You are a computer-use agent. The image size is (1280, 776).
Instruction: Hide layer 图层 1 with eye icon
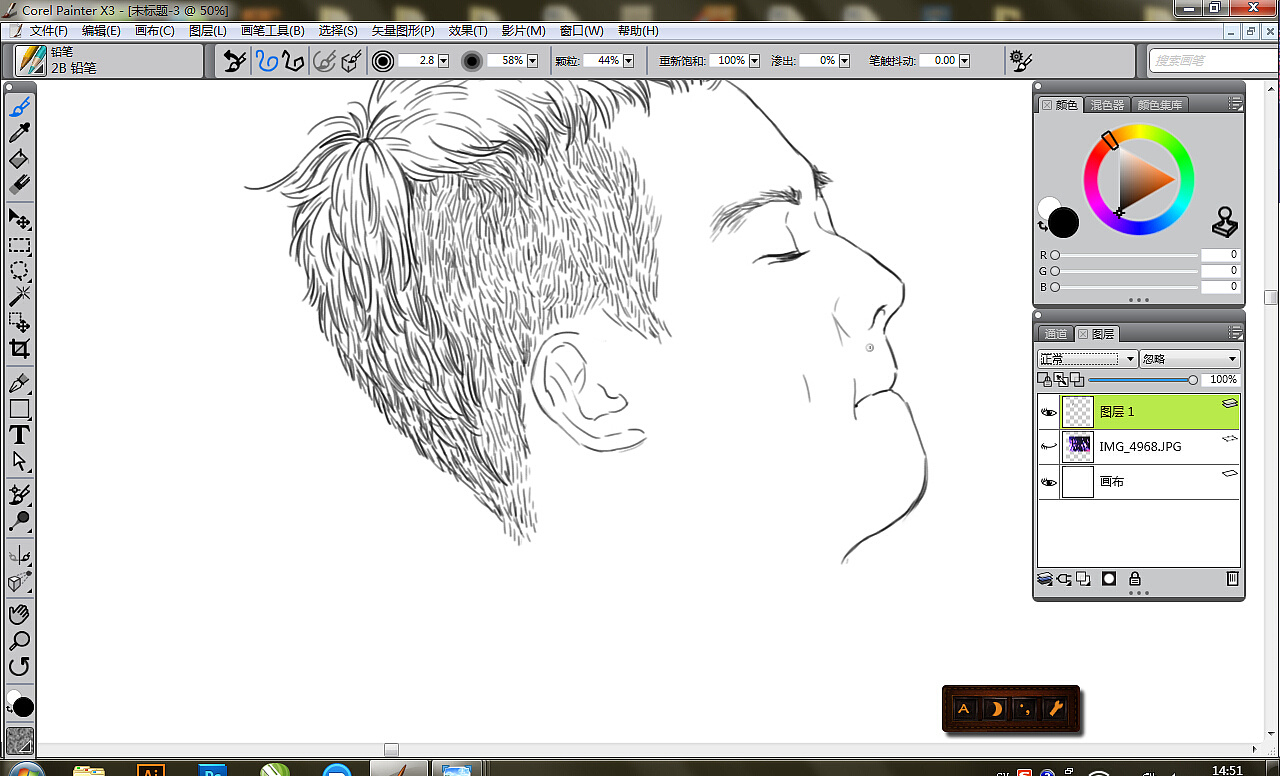(x=1048, y=412)
